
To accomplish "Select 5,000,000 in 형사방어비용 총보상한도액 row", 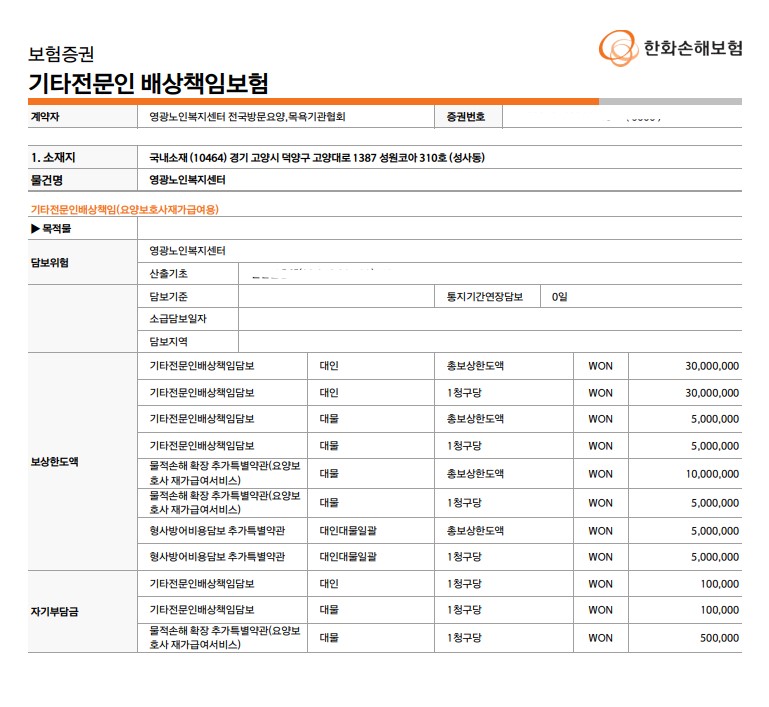I will [x=715, y=530].
